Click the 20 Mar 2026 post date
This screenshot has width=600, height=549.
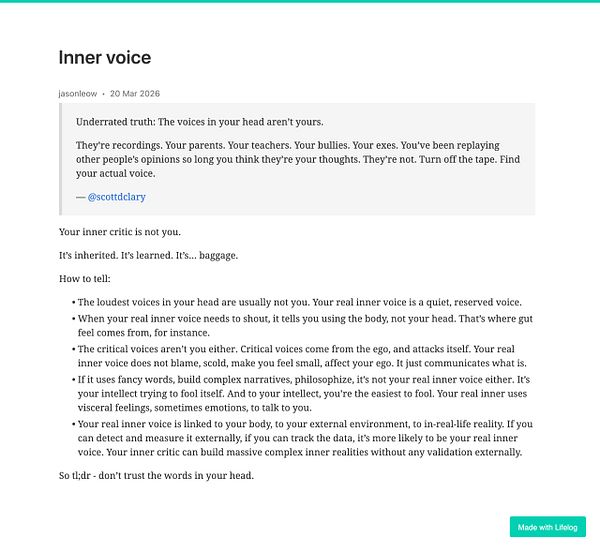[x=135, y=94]
